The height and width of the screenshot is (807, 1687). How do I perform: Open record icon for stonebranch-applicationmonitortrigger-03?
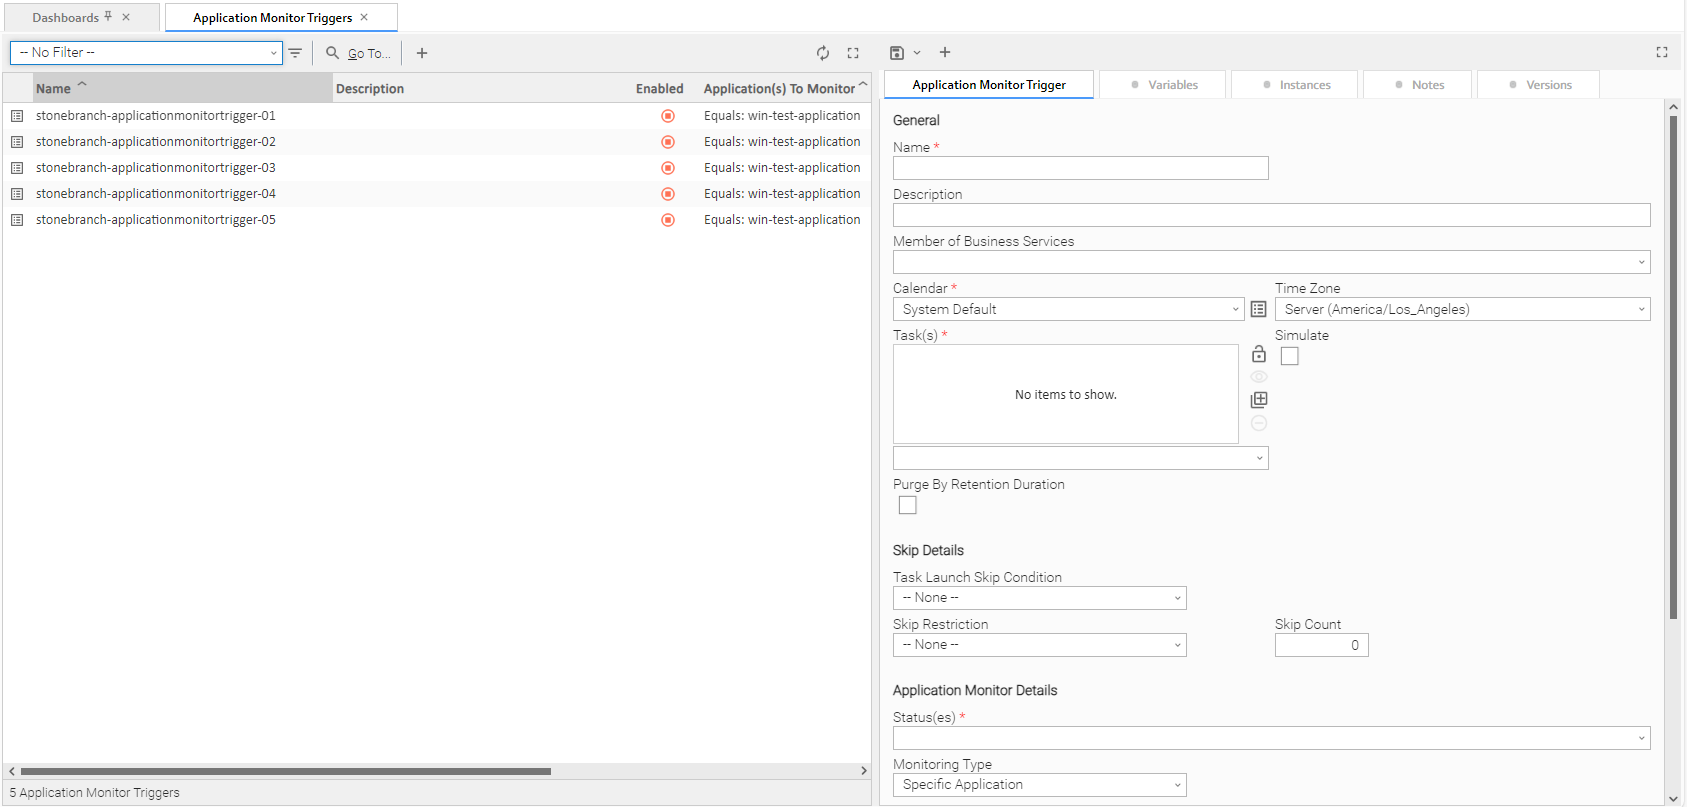(x=17, y=168)
